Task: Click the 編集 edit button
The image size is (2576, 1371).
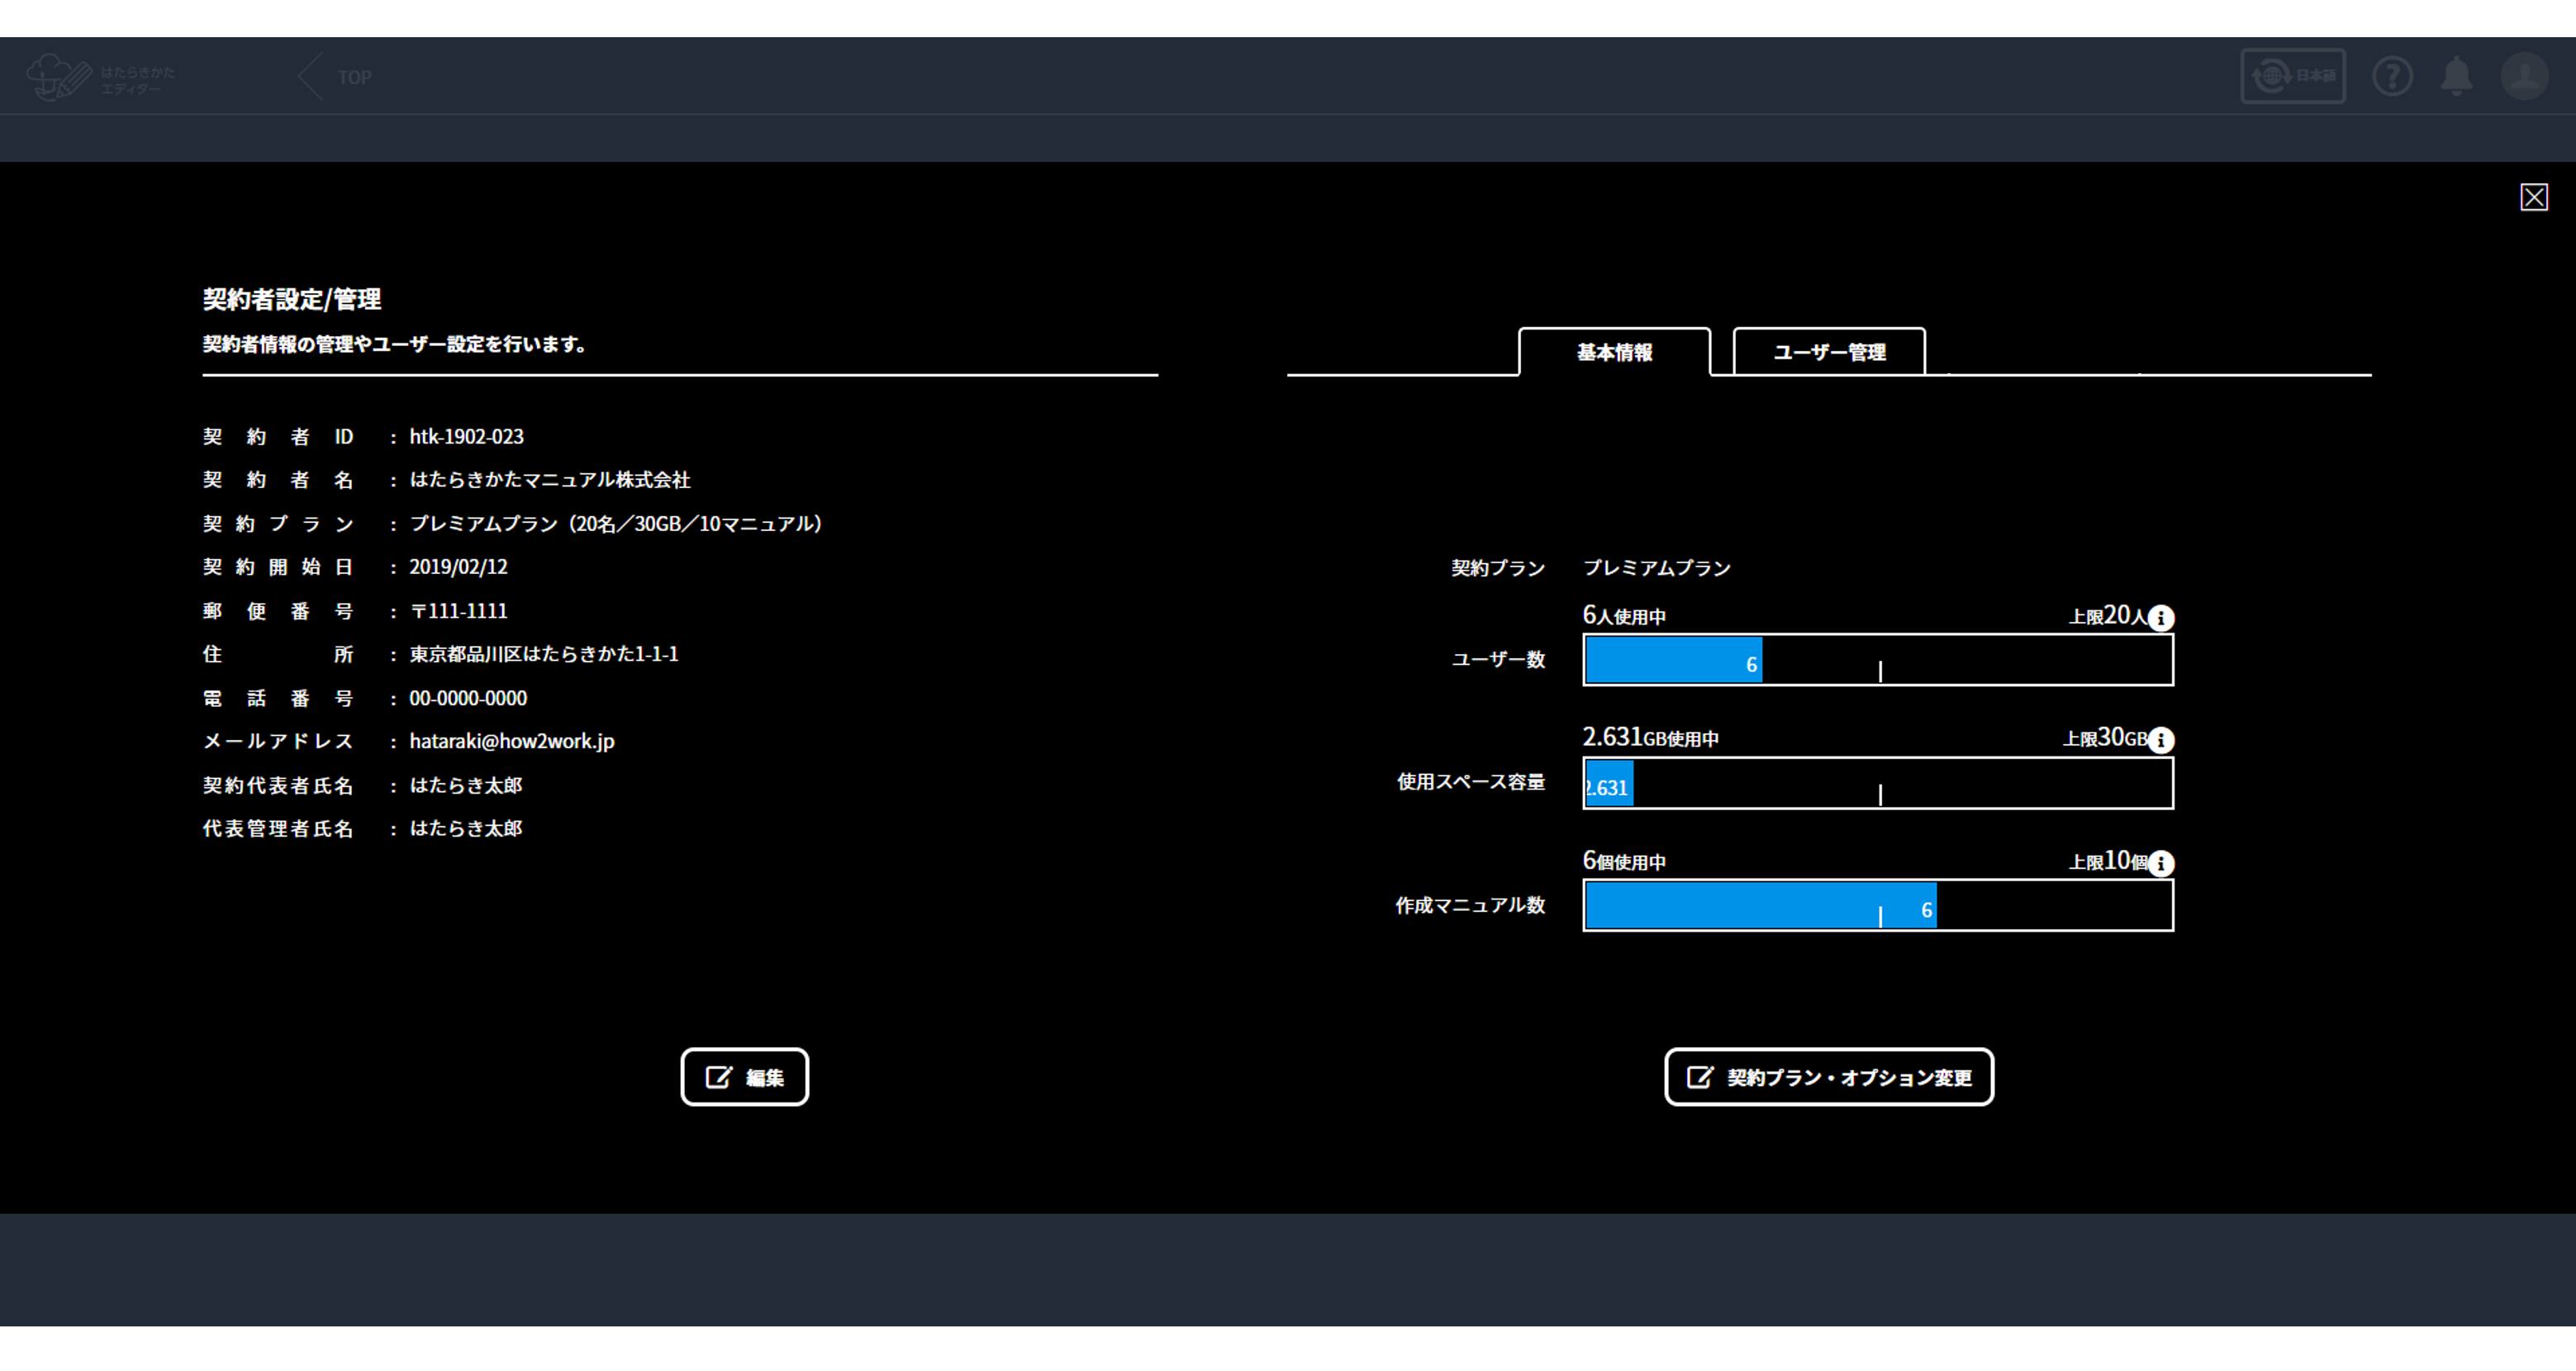Action: click(x=744, y=1077)
